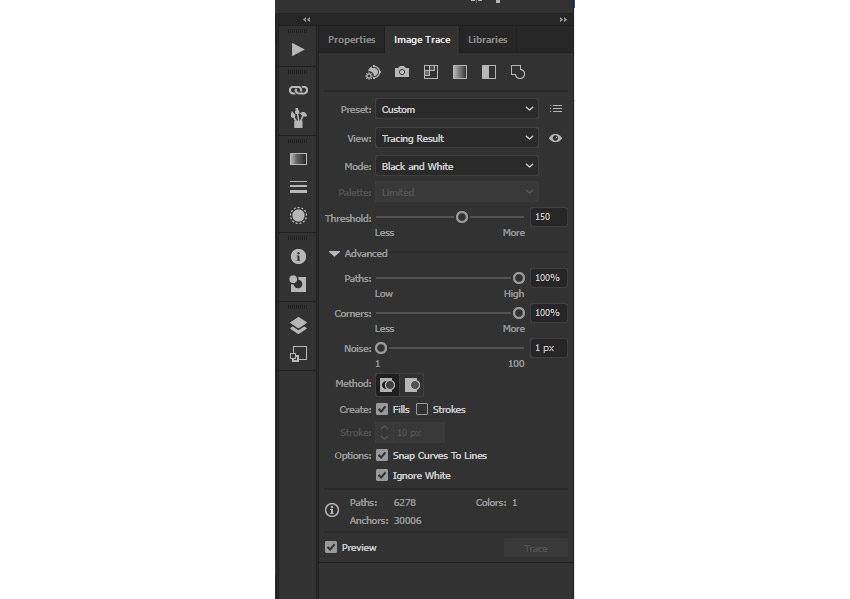Switch to the Libraries tab
850x599 pixels.
487,40
